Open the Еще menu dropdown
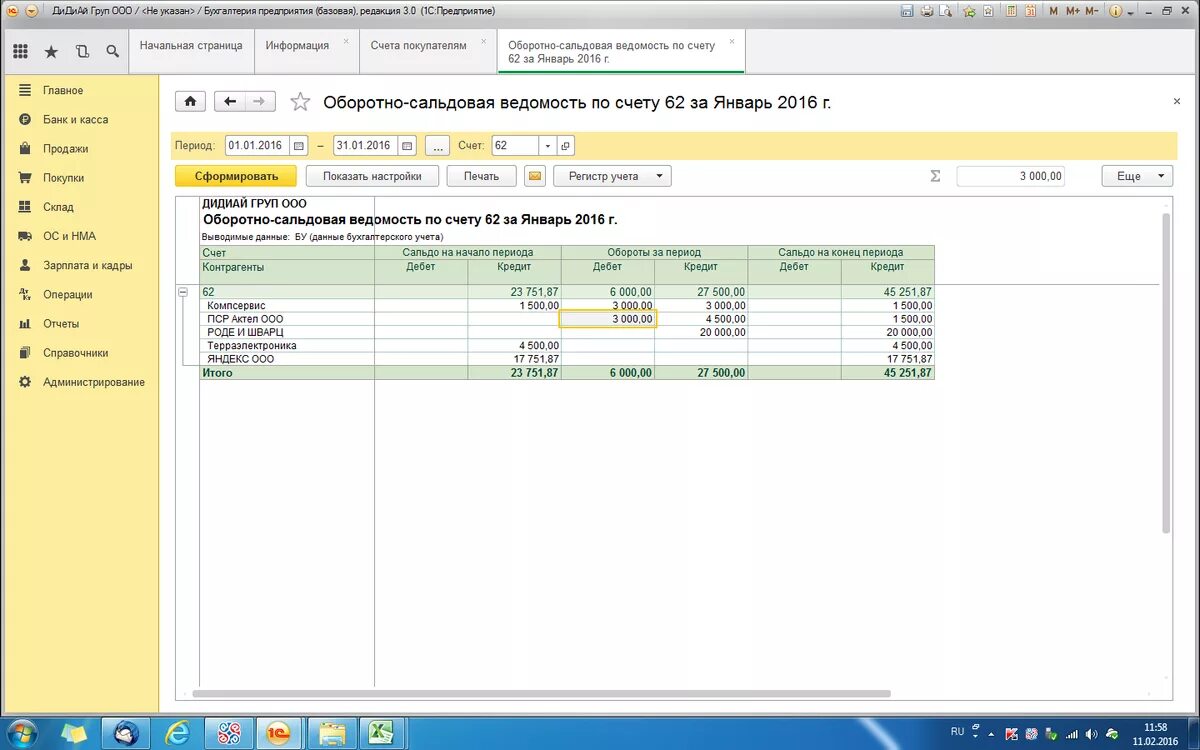Screen dimensions: 1200x750 tap(1137, 176)
